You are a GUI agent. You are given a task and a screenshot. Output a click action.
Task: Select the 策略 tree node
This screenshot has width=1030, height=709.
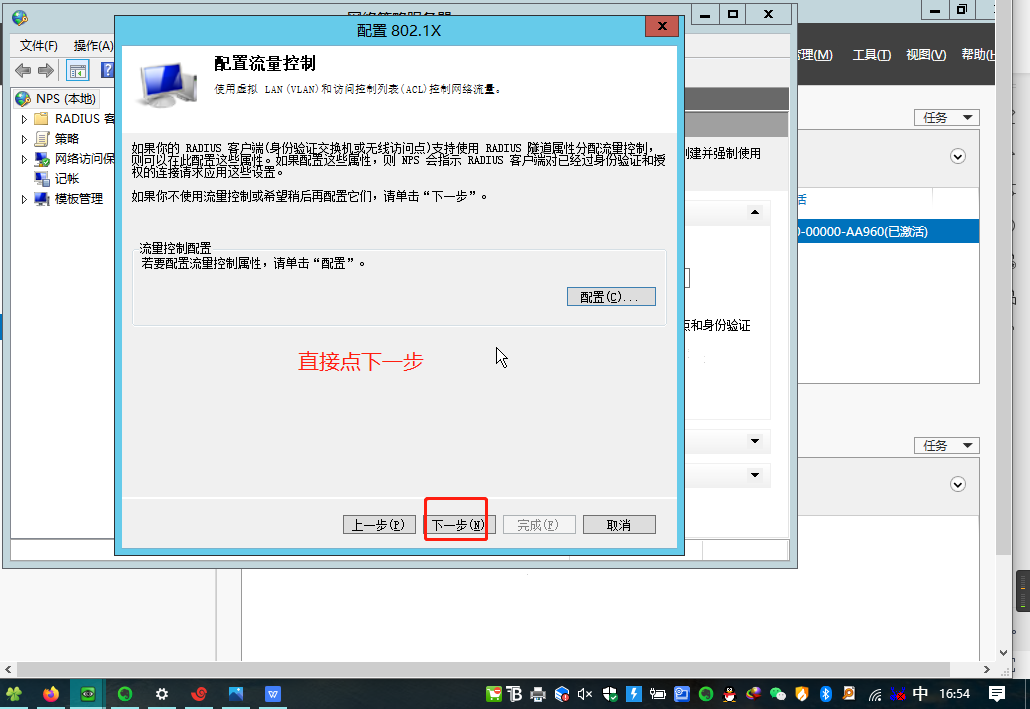click(x=57, y=139)
